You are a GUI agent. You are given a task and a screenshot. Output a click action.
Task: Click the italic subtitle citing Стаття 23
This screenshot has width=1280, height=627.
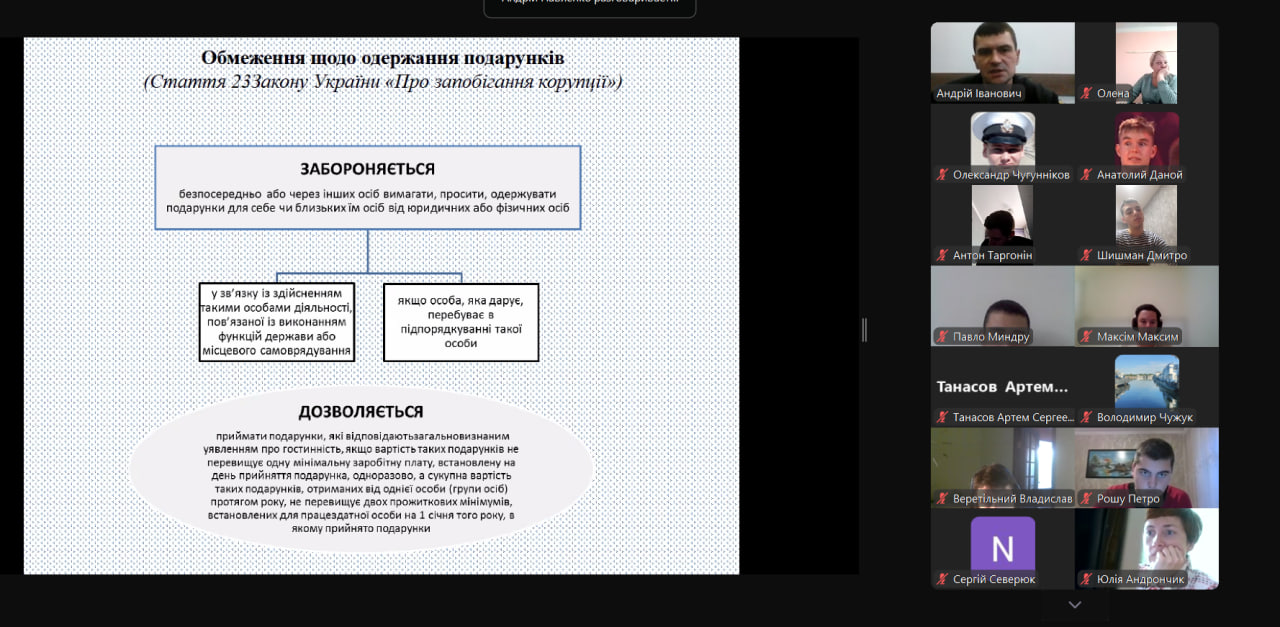[382, 82]
